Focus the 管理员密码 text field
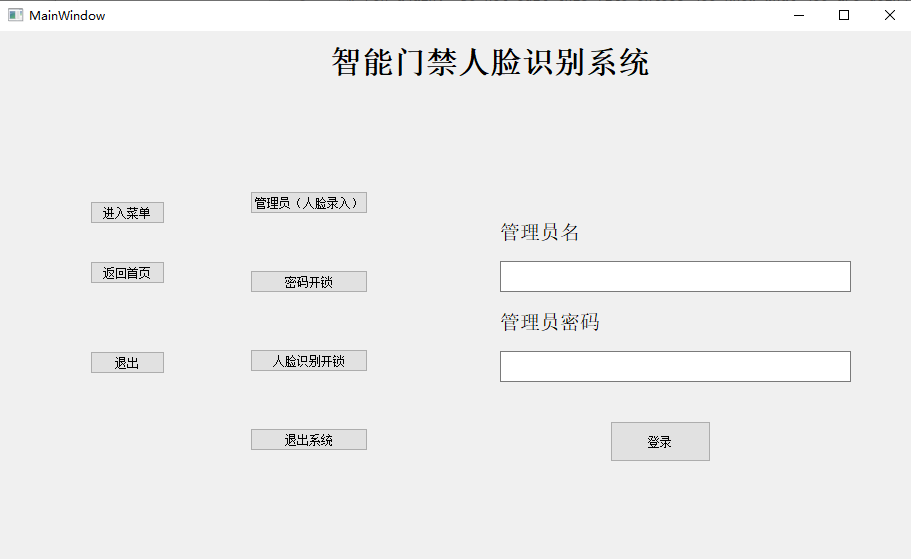Viewport: 911px width, 559px height. tap(675, 367)
